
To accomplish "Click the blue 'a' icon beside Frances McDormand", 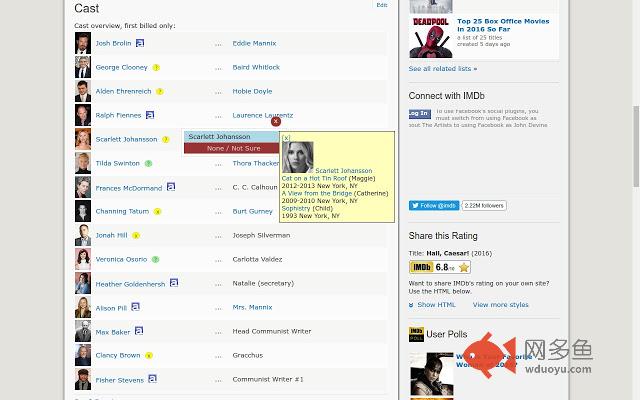I will 171,187.
